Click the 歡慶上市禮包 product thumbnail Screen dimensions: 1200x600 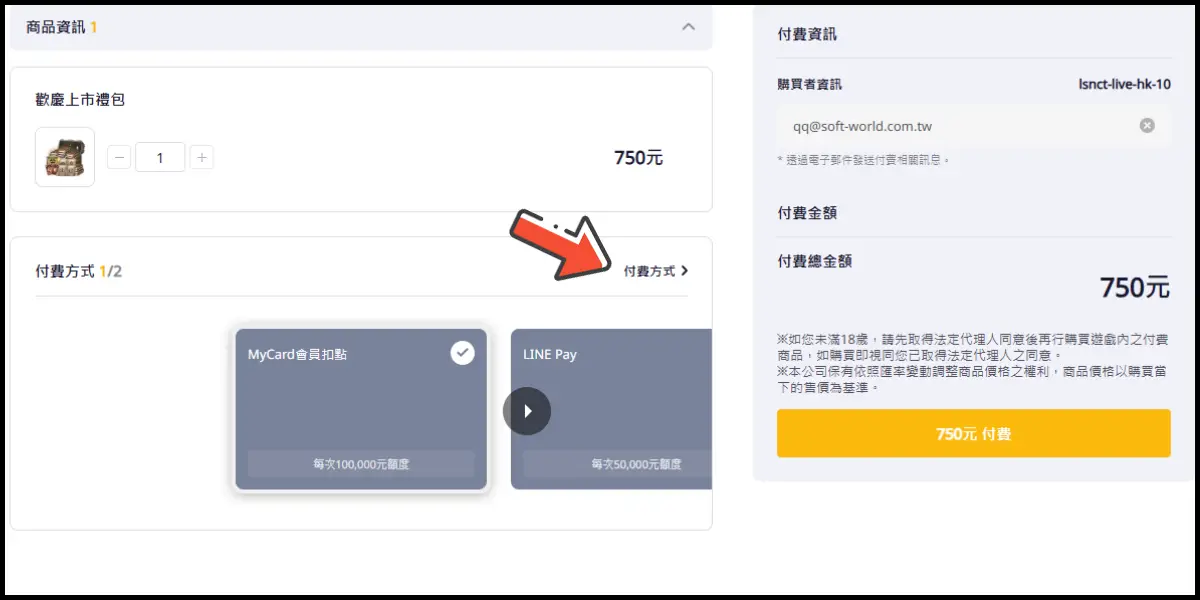pos(65,157)
